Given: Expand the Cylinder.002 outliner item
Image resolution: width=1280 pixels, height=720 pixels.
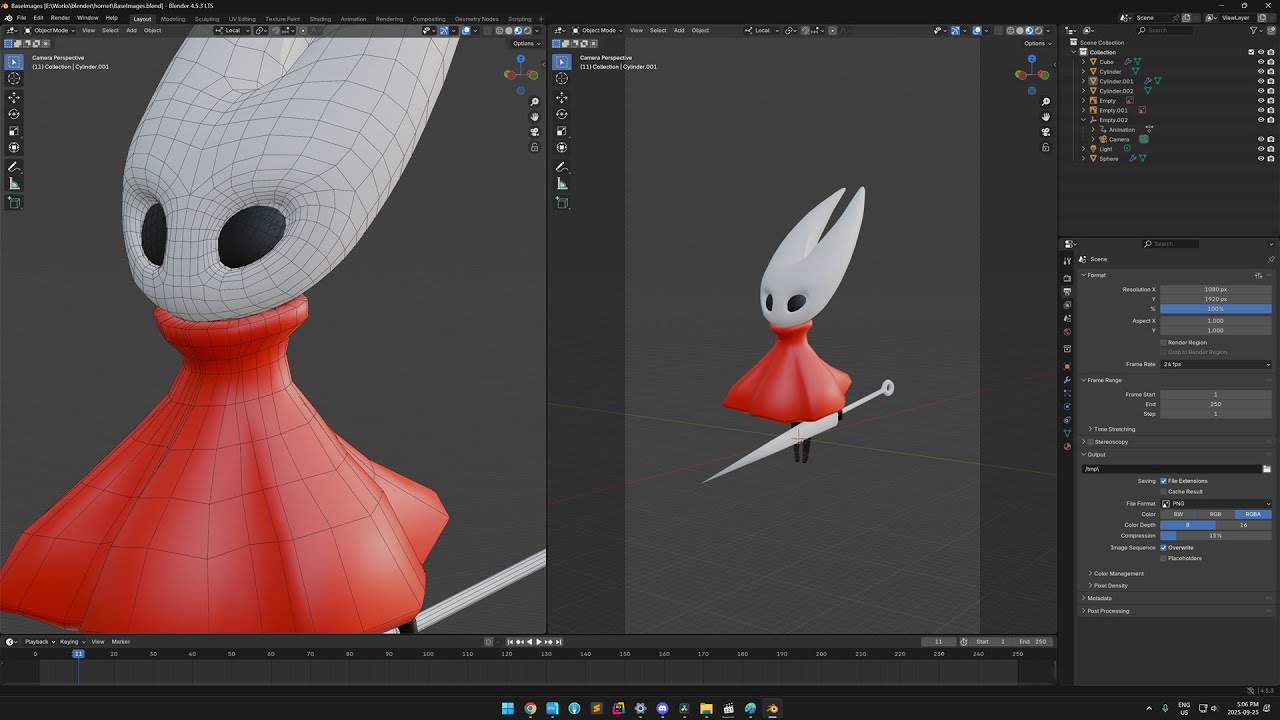Looking at the screenshot, I should click(x=1083, y=91).
